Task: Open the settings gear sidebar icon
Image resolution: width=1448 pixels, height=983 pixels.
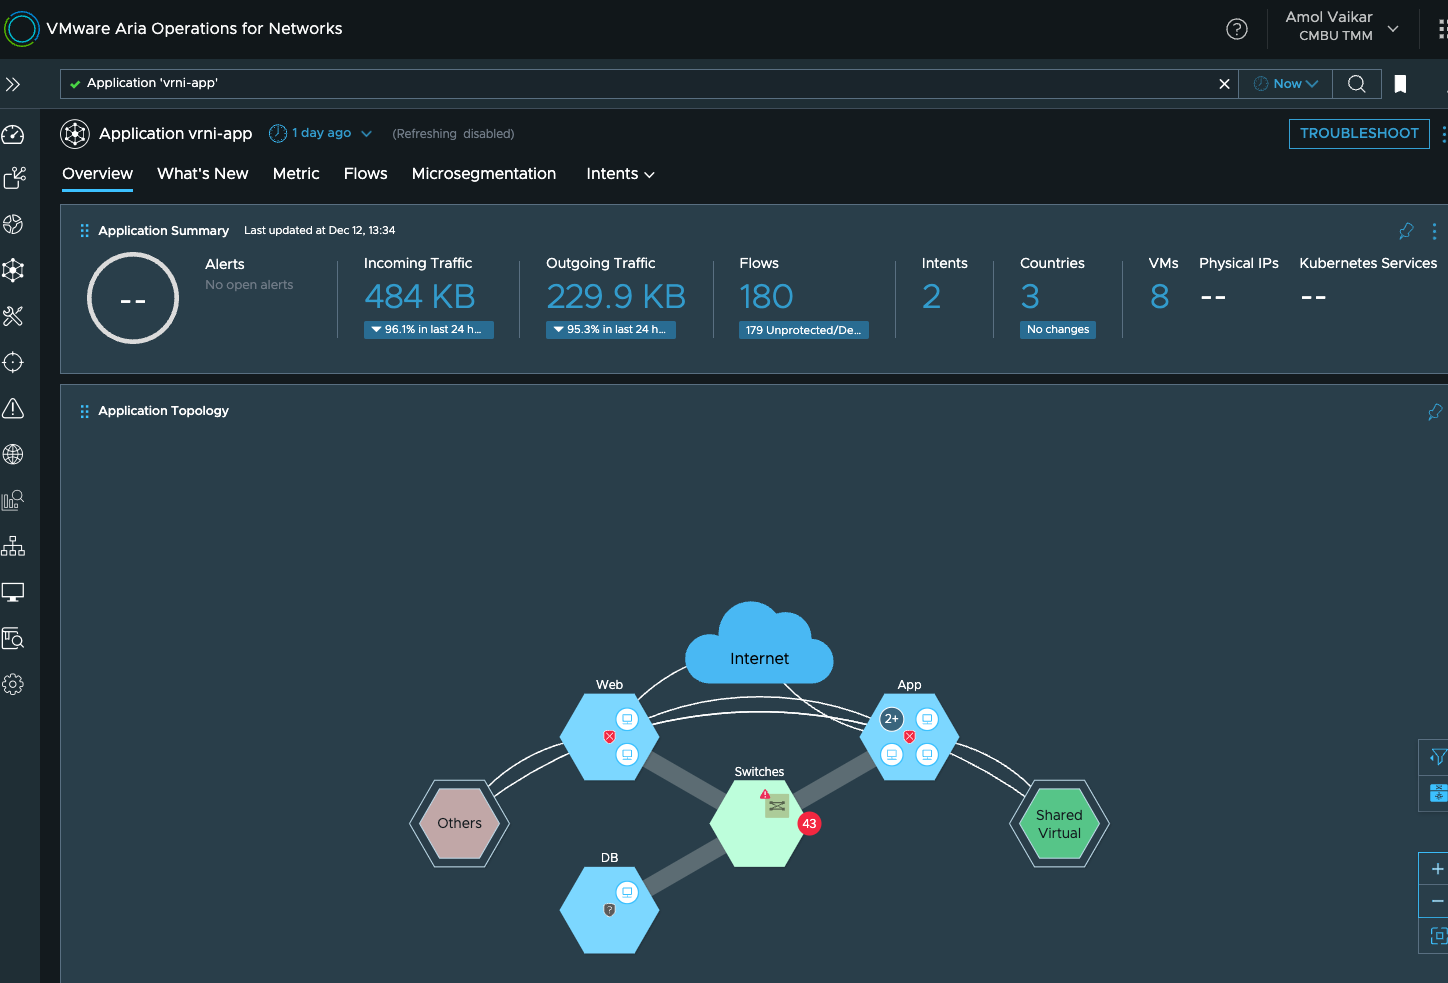Action: (x=13, y=684)
